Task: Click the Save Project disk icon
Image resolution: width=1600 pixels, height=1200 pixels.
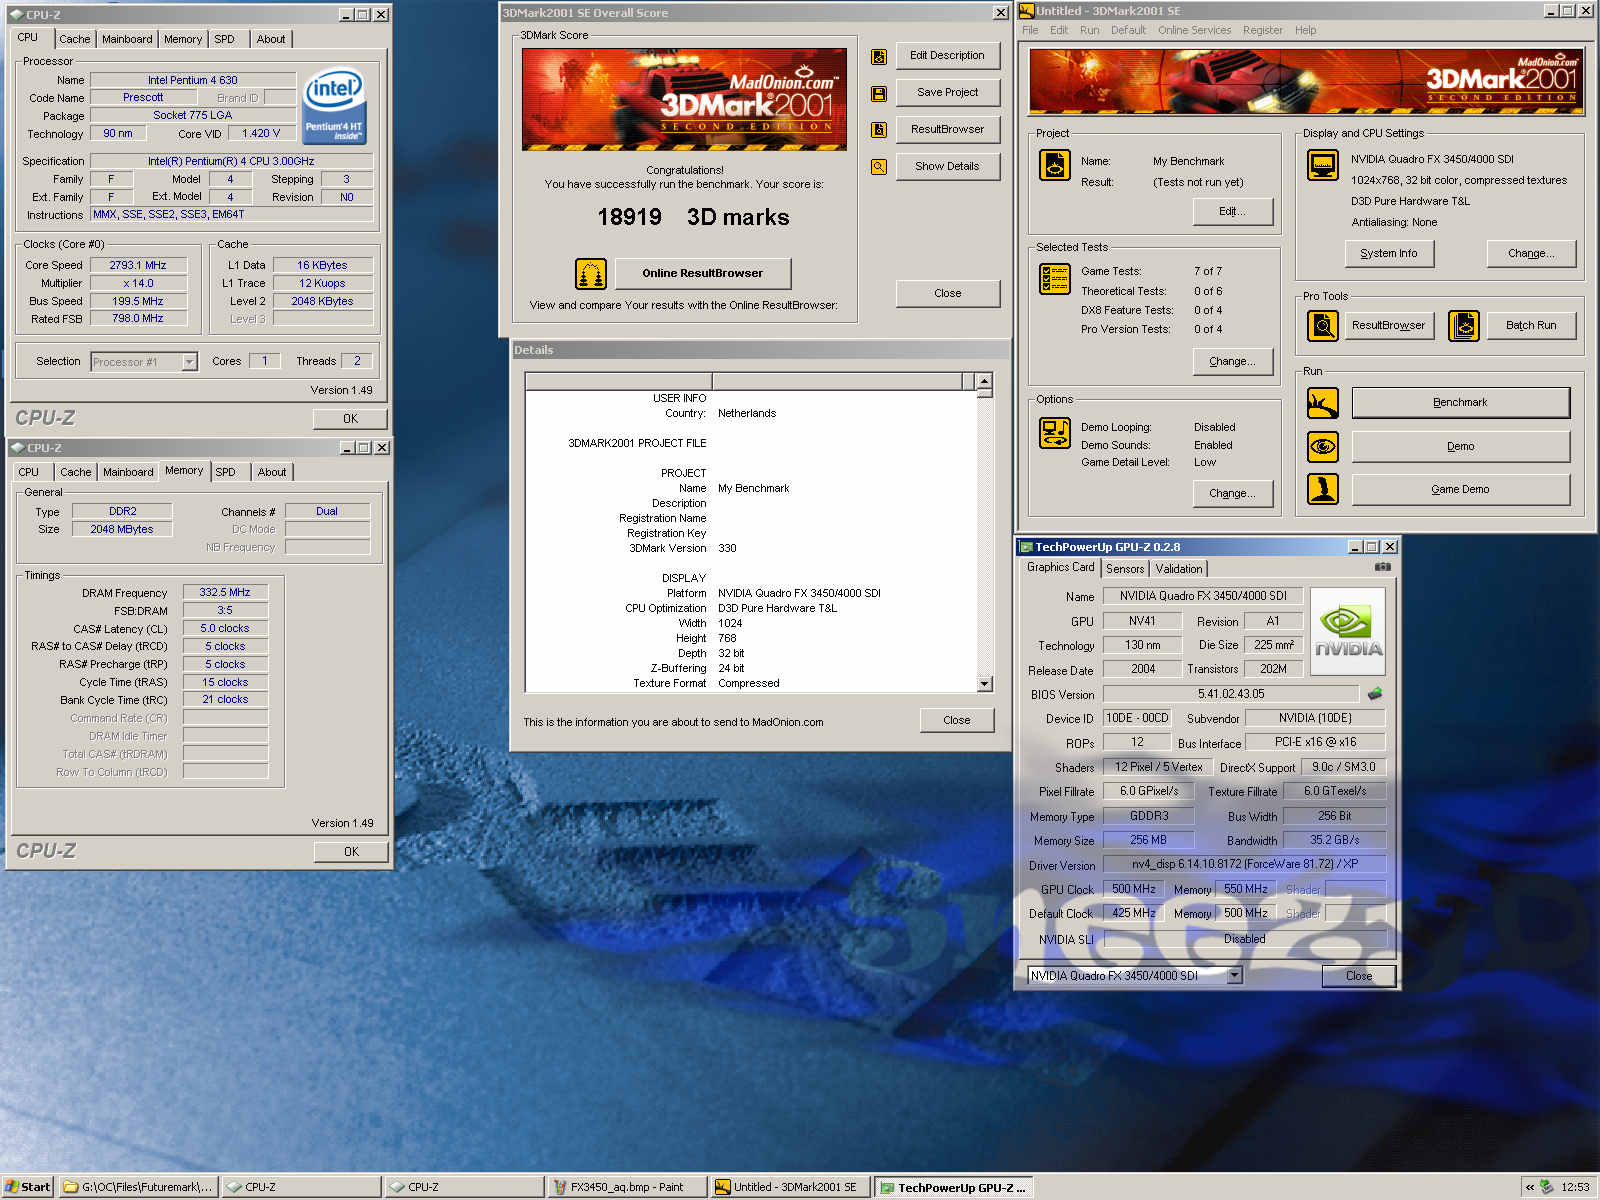Action: click(x=878, y=93)
